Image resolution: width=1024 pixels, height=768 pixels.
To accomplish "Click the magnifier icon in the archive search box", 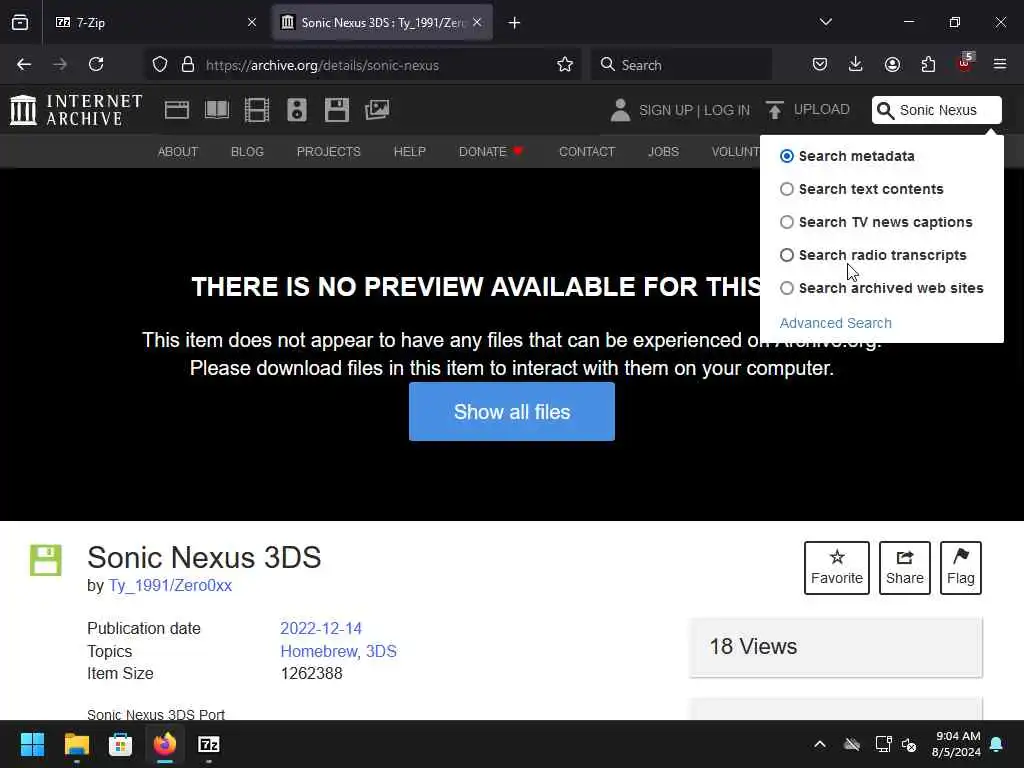I will [x=885, y=110].
